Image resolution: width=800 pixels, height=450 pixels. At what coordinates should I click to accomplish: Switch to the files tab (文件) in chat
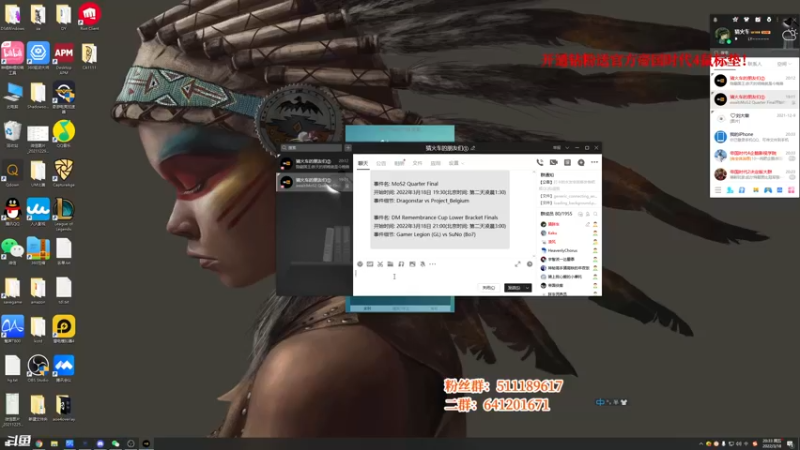click(417, 163)
